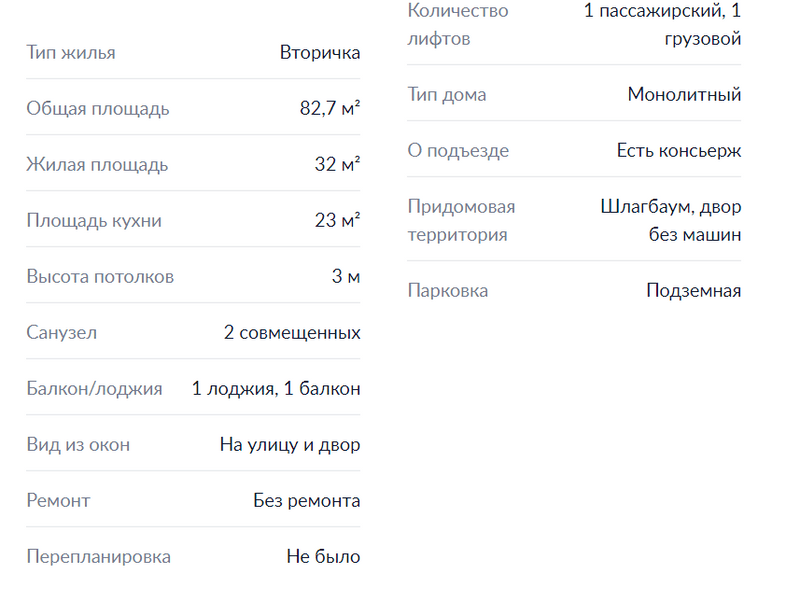Click the '82,7 м²' area value

pyautogui.click(x=330, y=109)
